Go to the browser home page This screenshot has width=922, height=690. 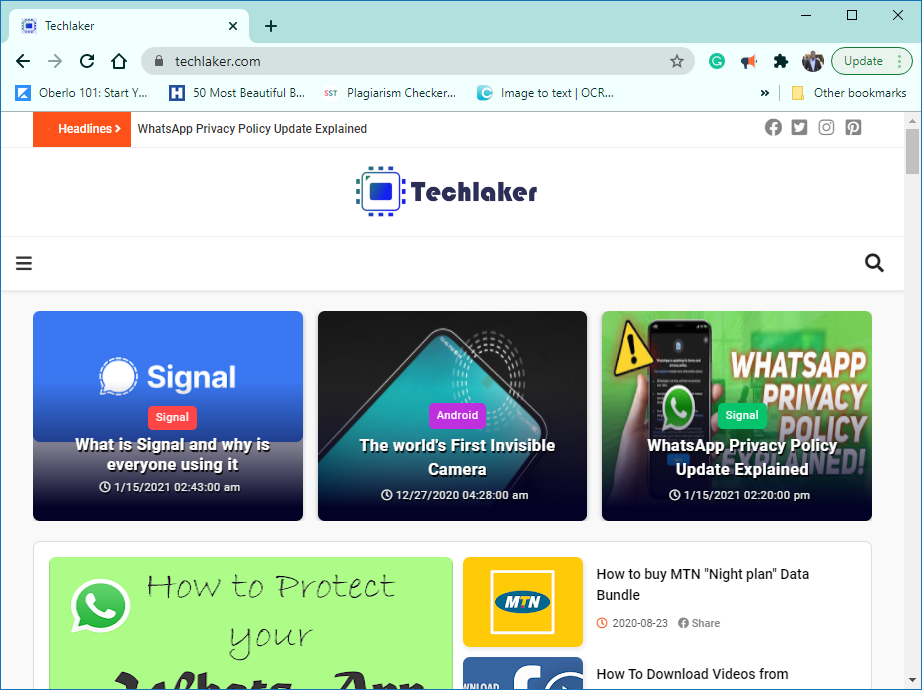tap(119, 61)
